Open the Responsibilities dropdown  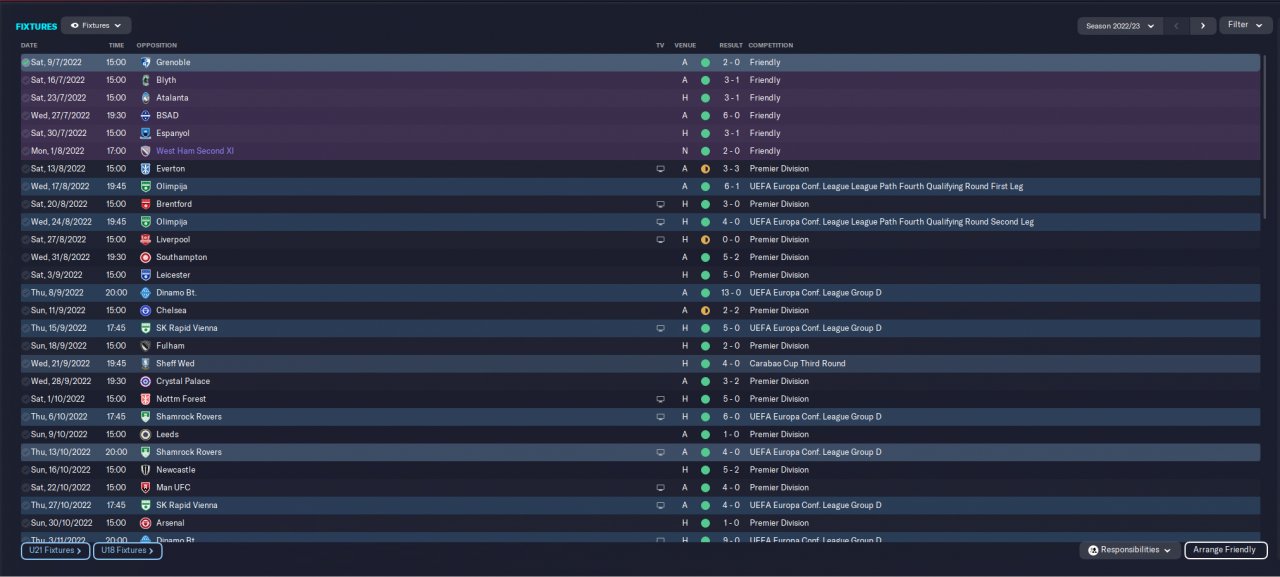click(1129, 550)
